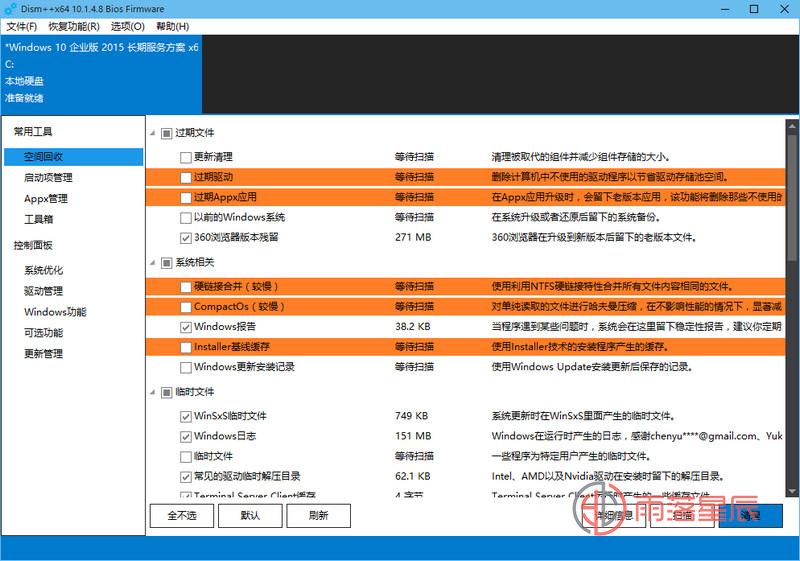Click the 全不选 button
800x561 pixels.
182,516
